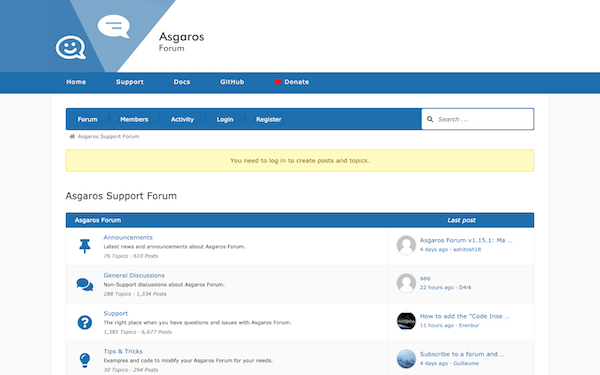Click '11 hours ago - Erenbur' text
This screenshot has width=600, height=375.
coord(449,325)
